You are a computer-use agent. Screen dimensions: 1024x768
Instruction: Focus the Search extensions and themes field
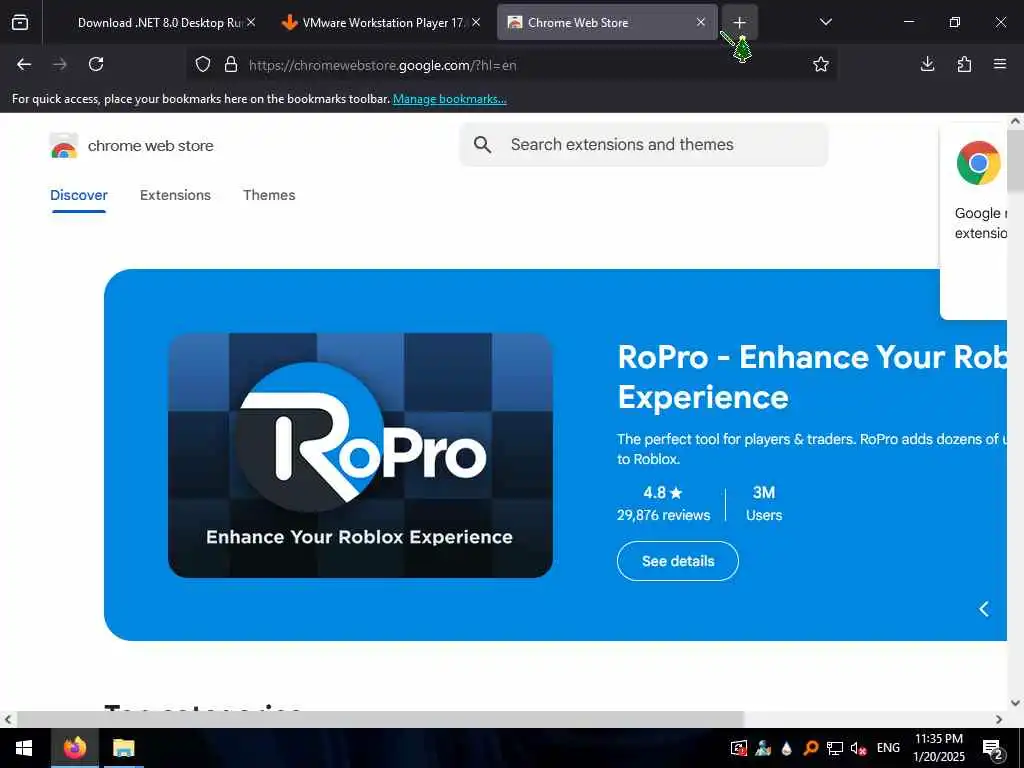click(x=644, y=144)
